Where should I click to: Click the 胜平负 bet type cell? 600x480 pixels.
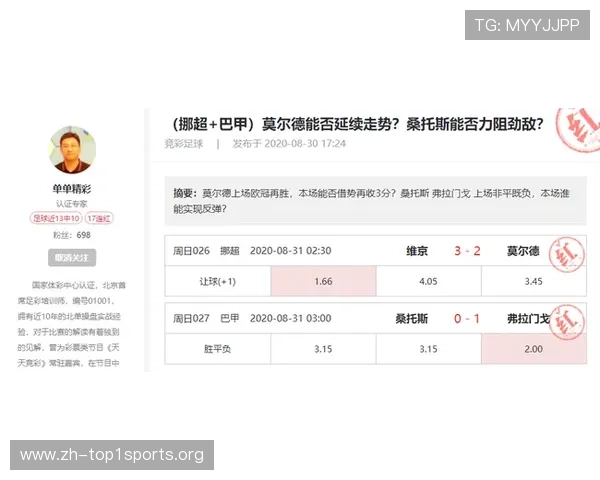coord(218,349)
